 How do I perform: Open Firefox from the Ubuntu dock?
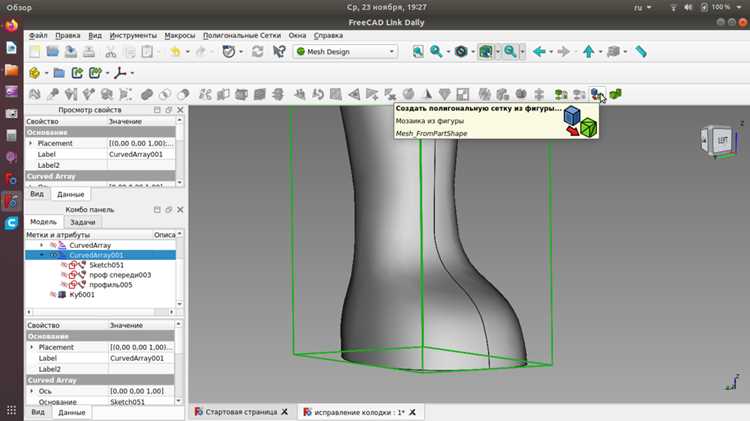(x=11, y=25)
